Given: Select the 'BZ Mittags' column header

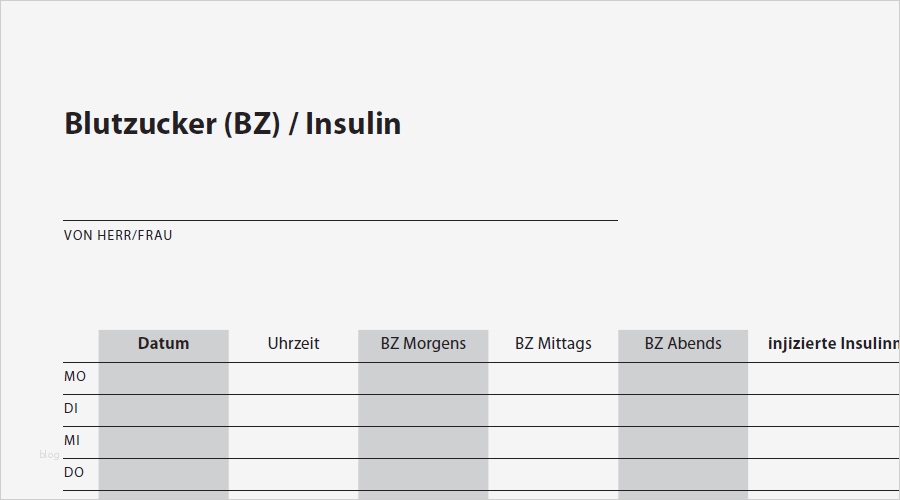Looking at the screenshot, I should point(553,344).
